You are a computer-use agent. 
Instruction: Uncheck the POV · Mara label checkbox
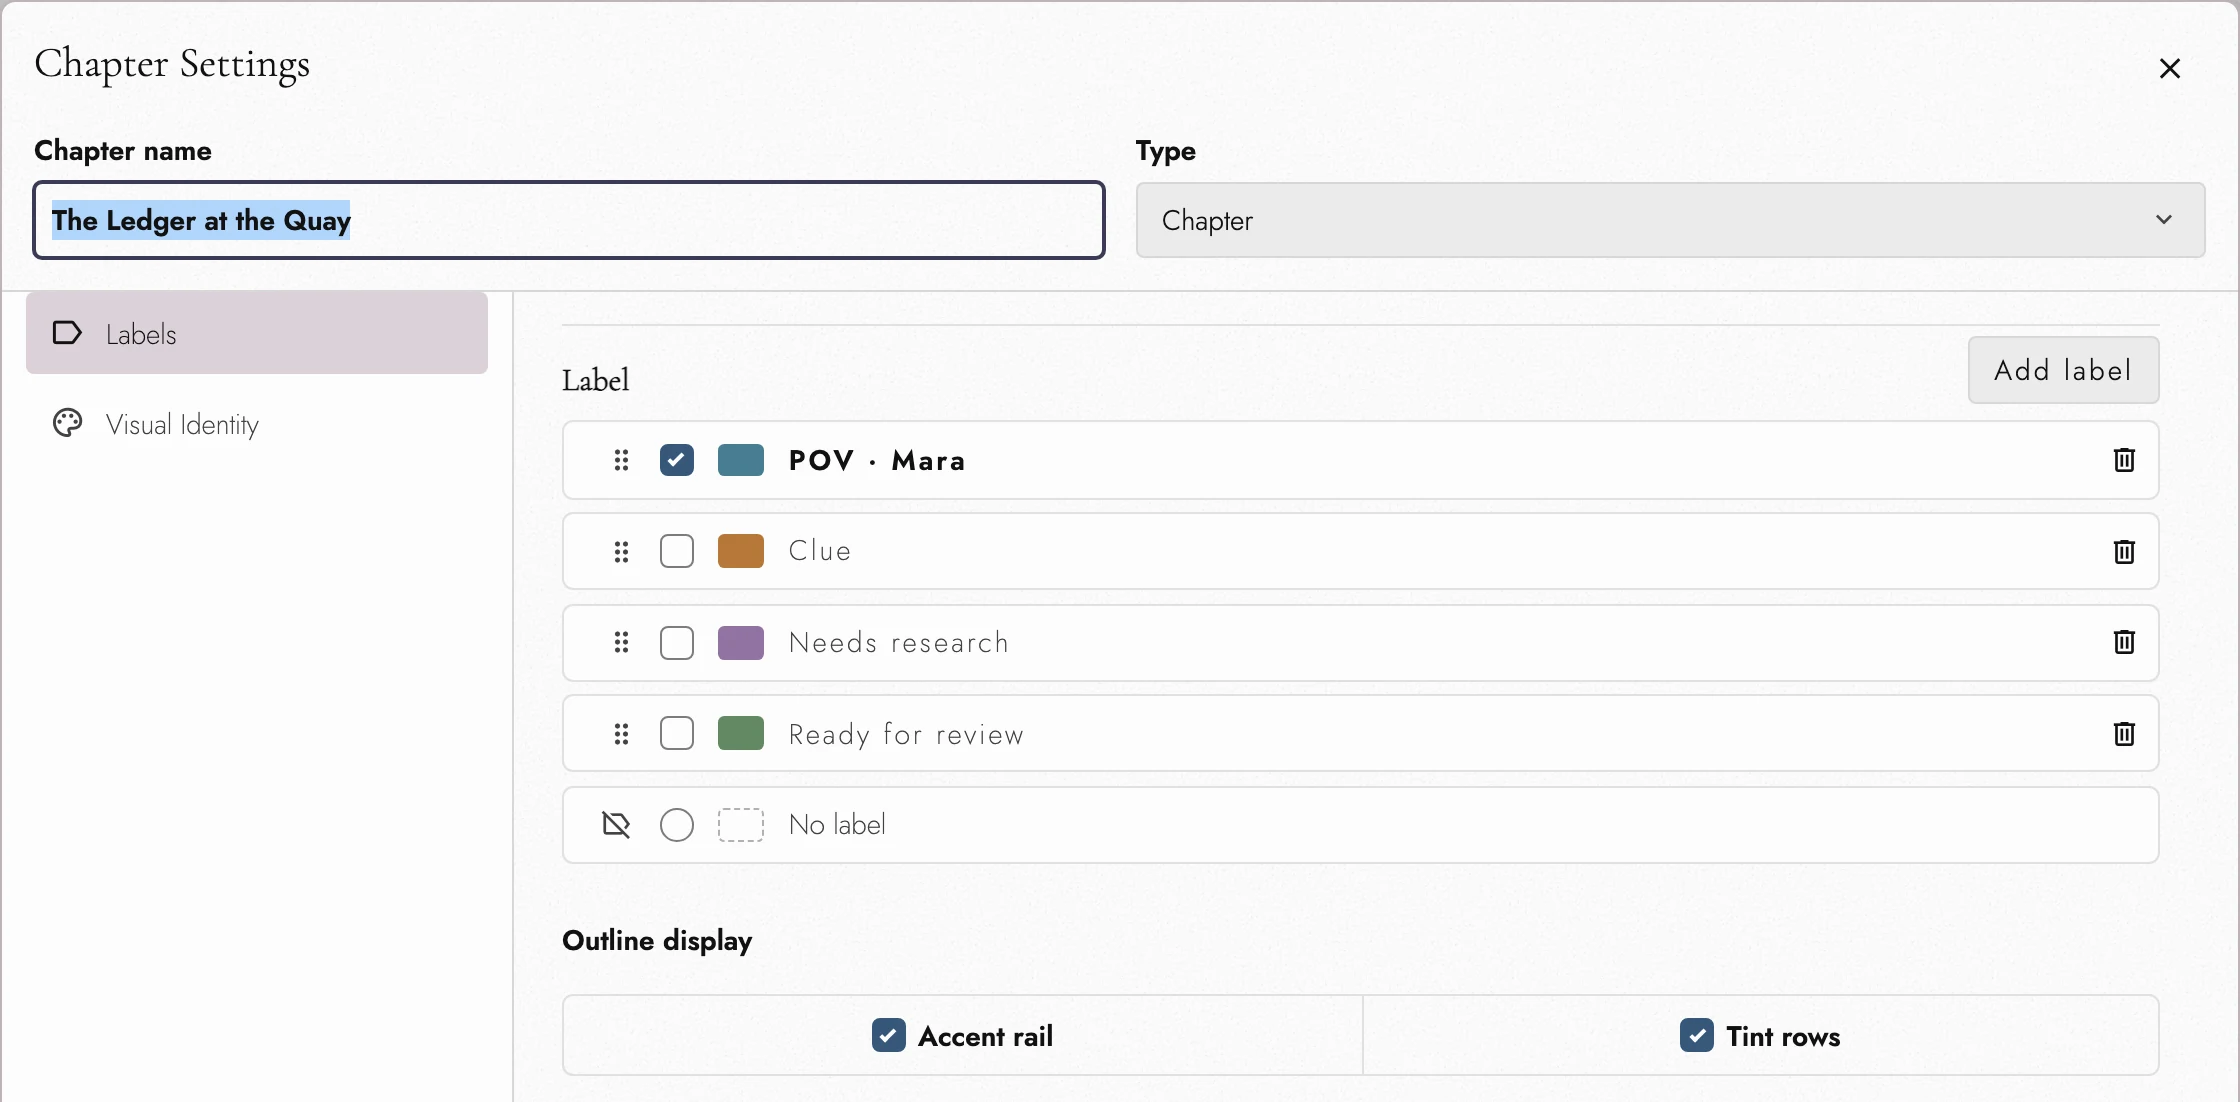(x=677, y=460)
